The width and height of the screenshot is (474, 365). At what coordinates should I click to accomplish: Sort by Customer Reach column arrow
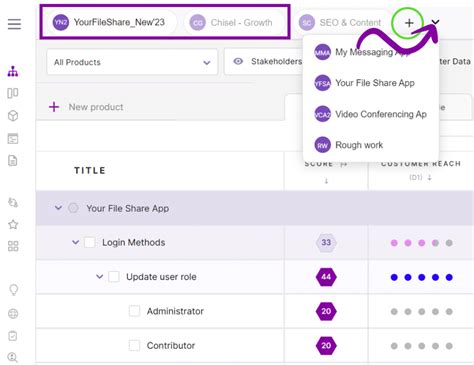[430, 177]
